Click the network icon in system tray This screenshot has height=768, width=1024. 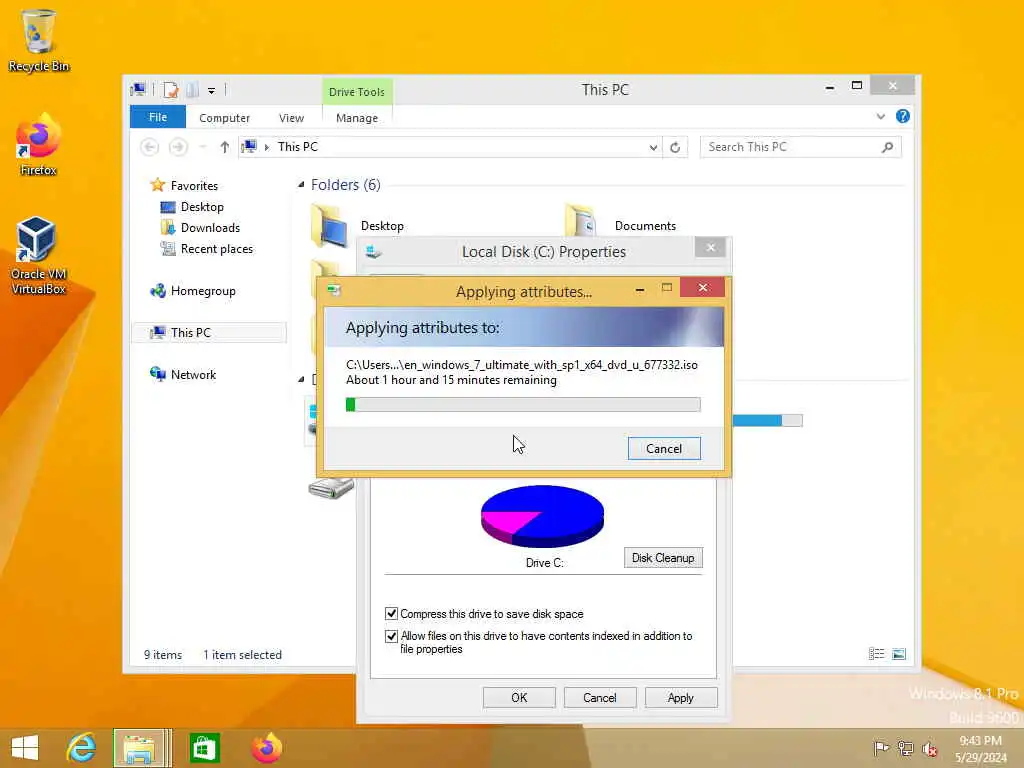coord(905,748)
